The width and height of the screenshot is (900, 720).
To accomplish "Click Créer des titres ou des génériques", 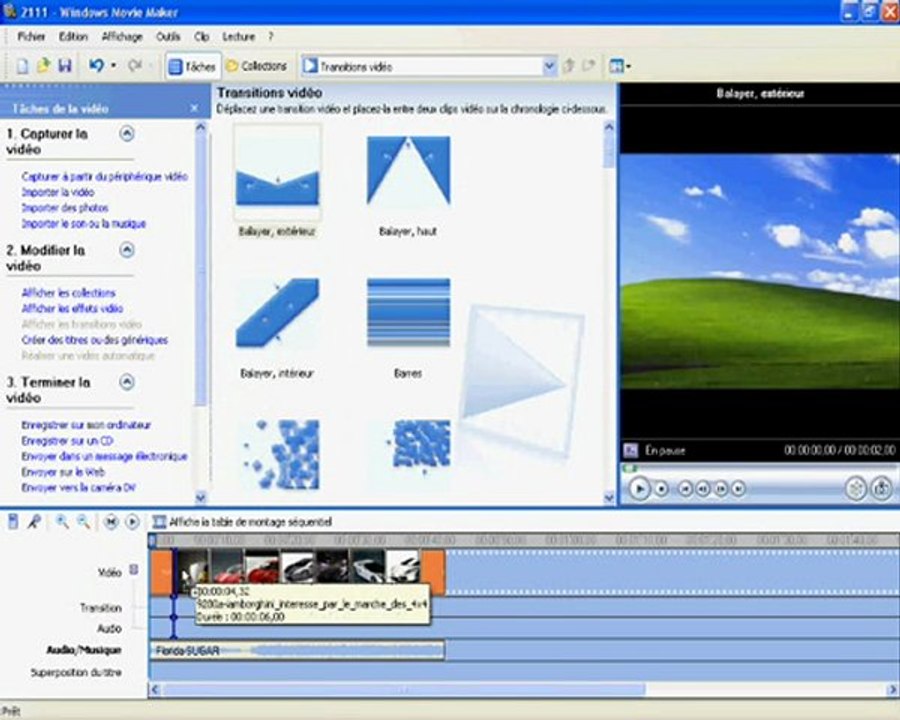I will point(95,340).
